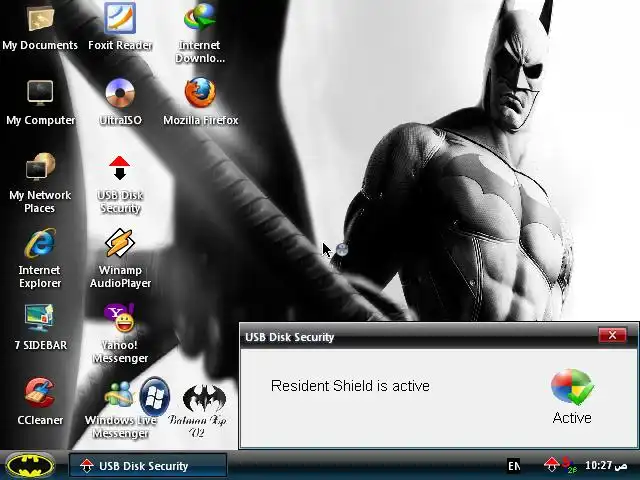This screenshot has height=480, width=640.
Task: Click the Windows orb desktop icon
Action: [x=155, y=397]
